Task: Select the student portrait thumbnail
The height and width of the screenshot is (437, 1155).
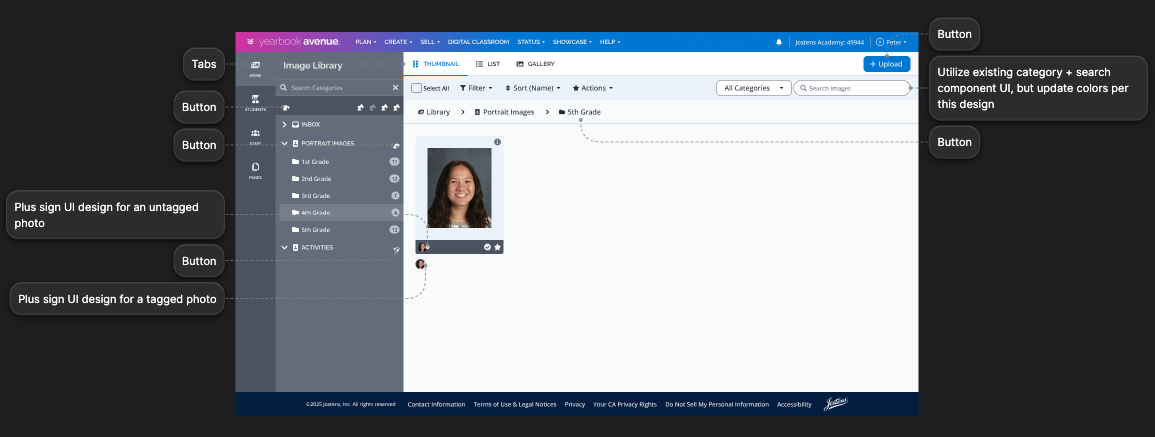Action: (459, 188)
